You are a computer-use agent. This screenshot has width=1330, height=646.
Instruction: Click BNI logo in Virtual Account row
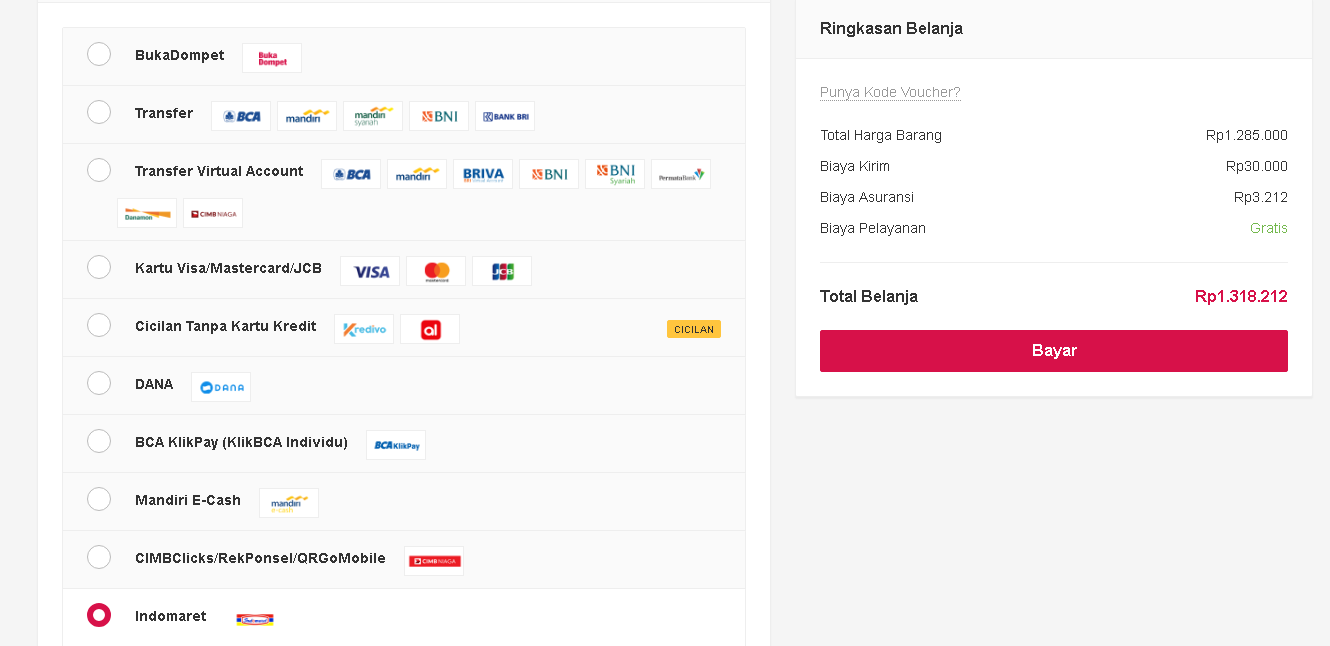pyautogui.click(x=549, y=174)
